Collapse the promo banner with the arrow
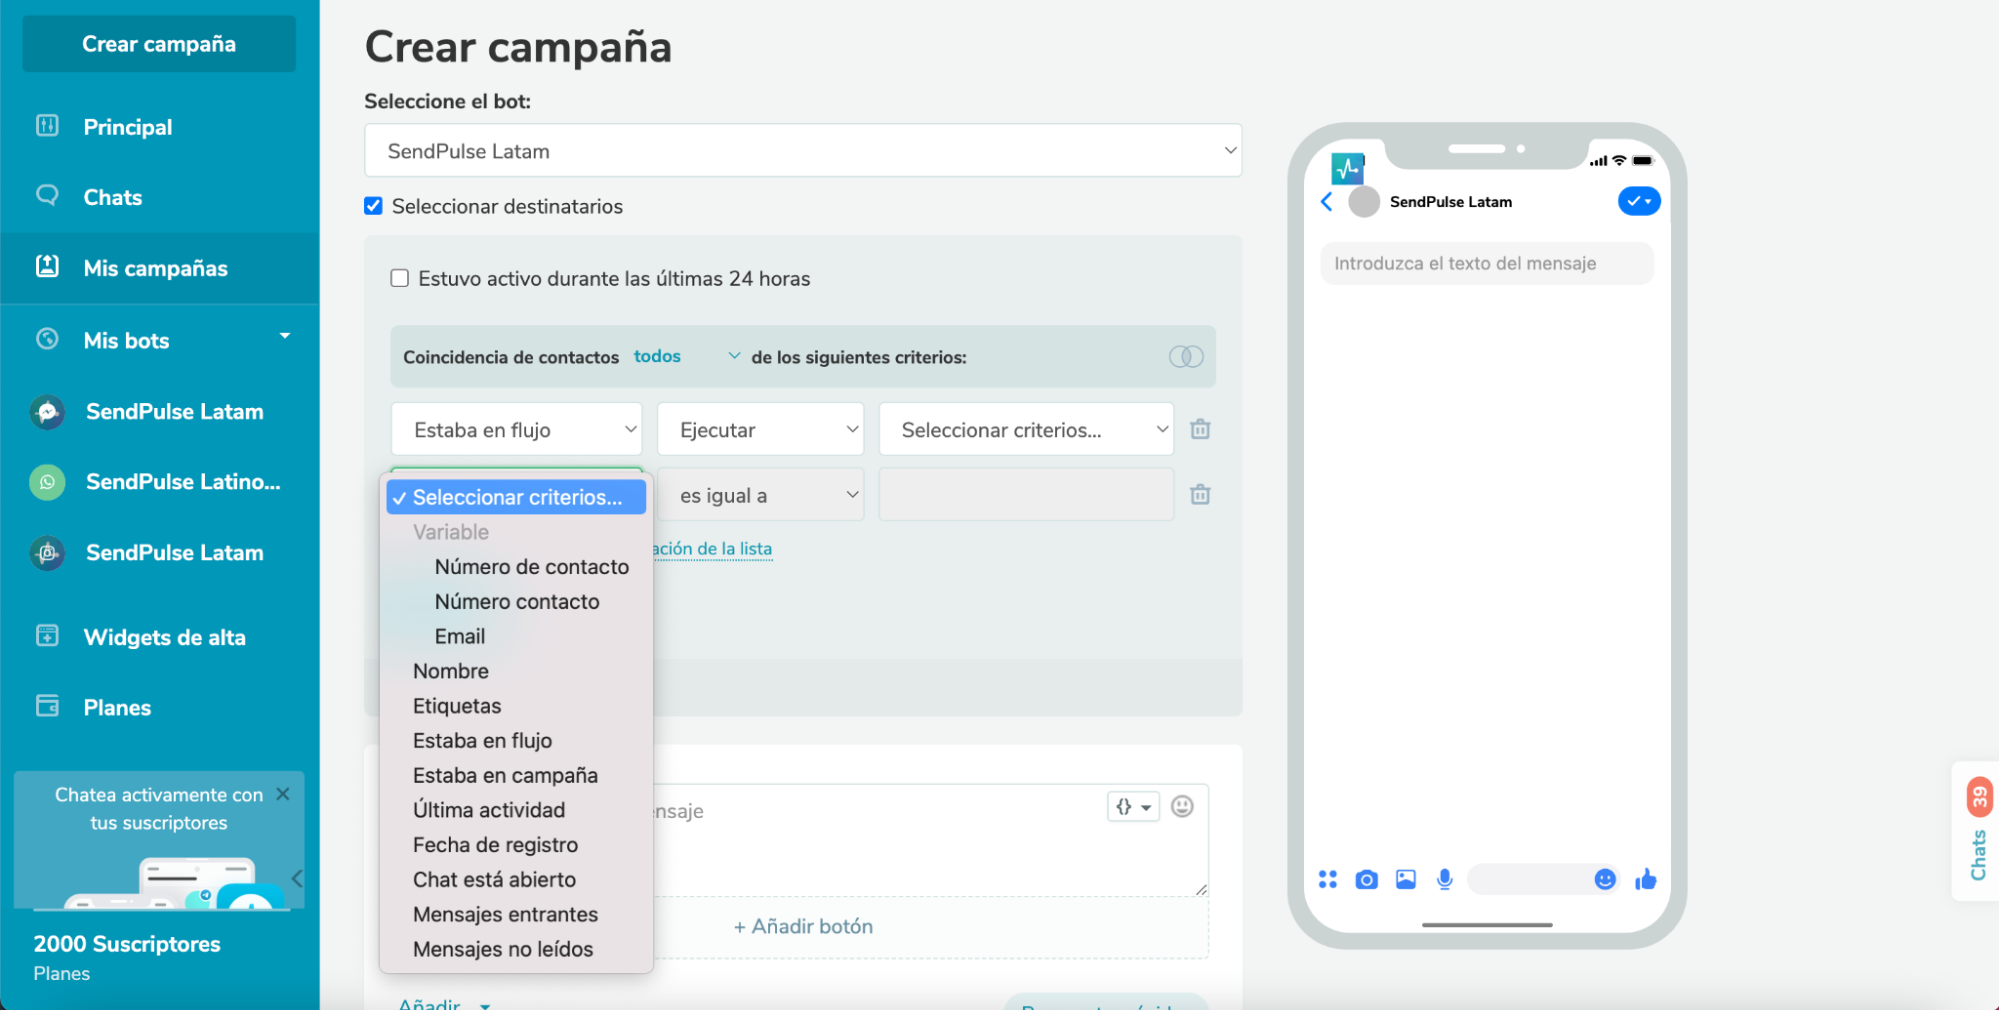This screenshot has height=1011, width=1999. (x=297, y=878)
